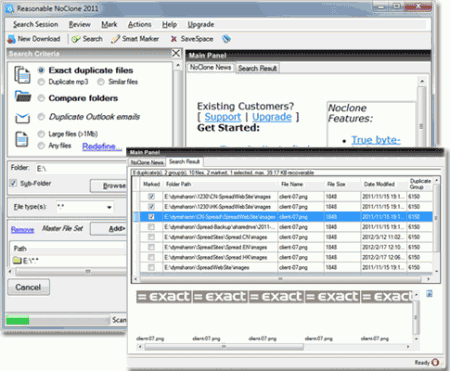Viewport: 450px width, 371px height.
Task: Click the Outlook emails envelope icon
Action: pos(22,118)
